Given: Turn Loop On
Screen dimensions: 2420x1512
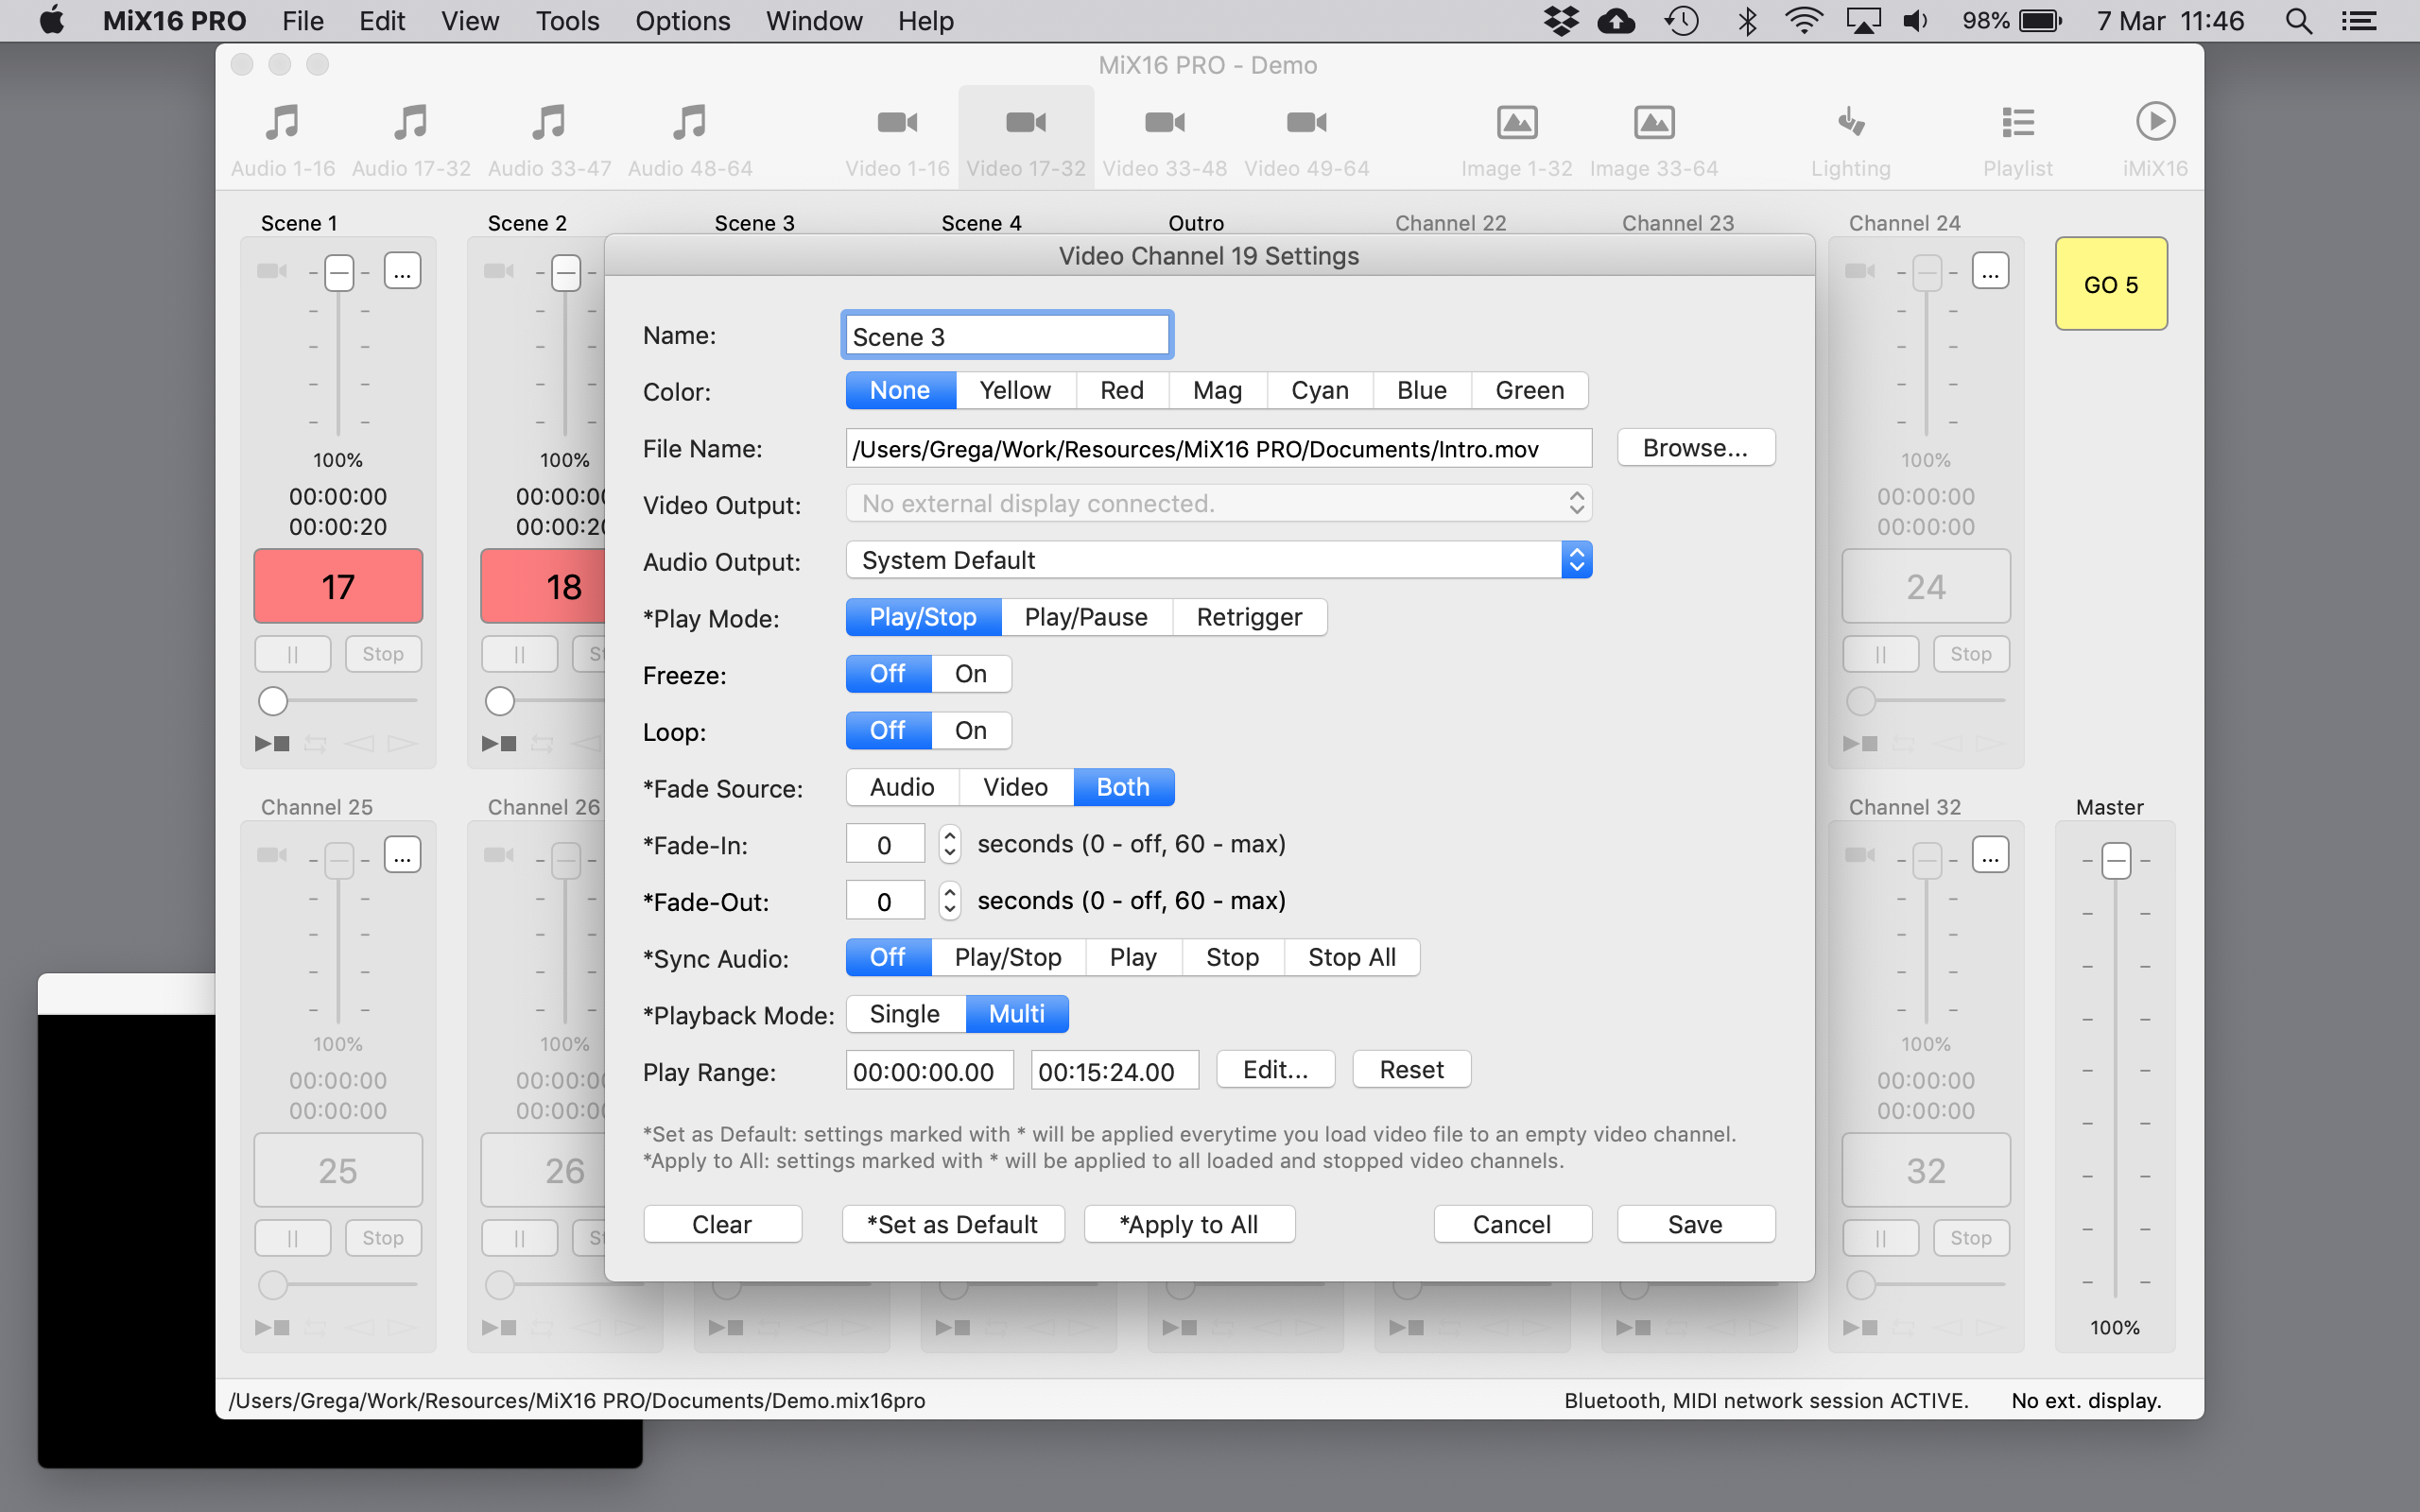Looking at the screenshot, I should [970, 731].
